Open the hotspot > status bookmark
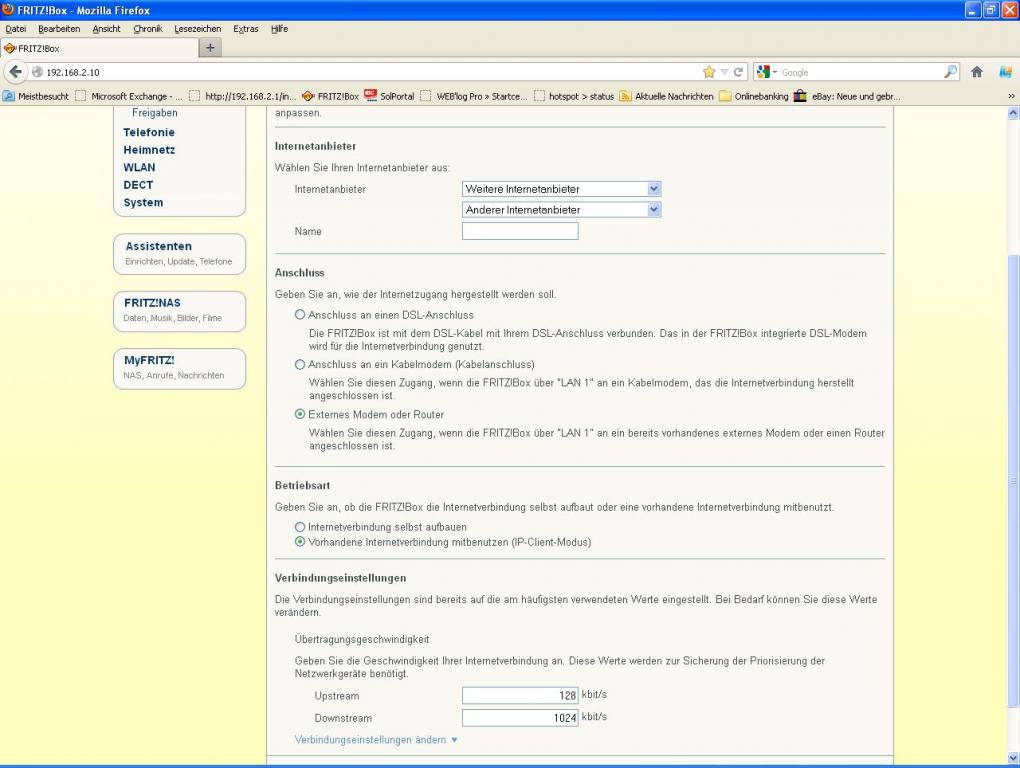 click(574, 96)
